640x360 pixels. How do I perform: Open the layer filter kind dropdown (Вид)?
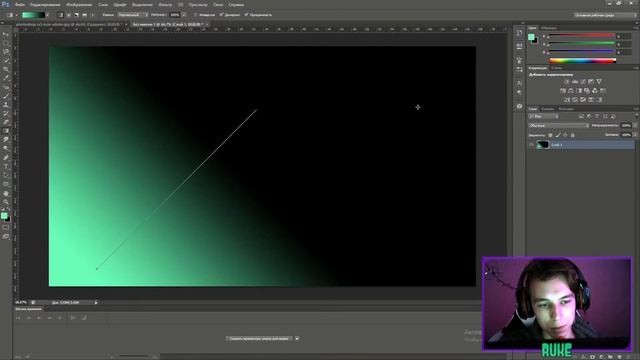pyautogui.click(x=543, y=117)
